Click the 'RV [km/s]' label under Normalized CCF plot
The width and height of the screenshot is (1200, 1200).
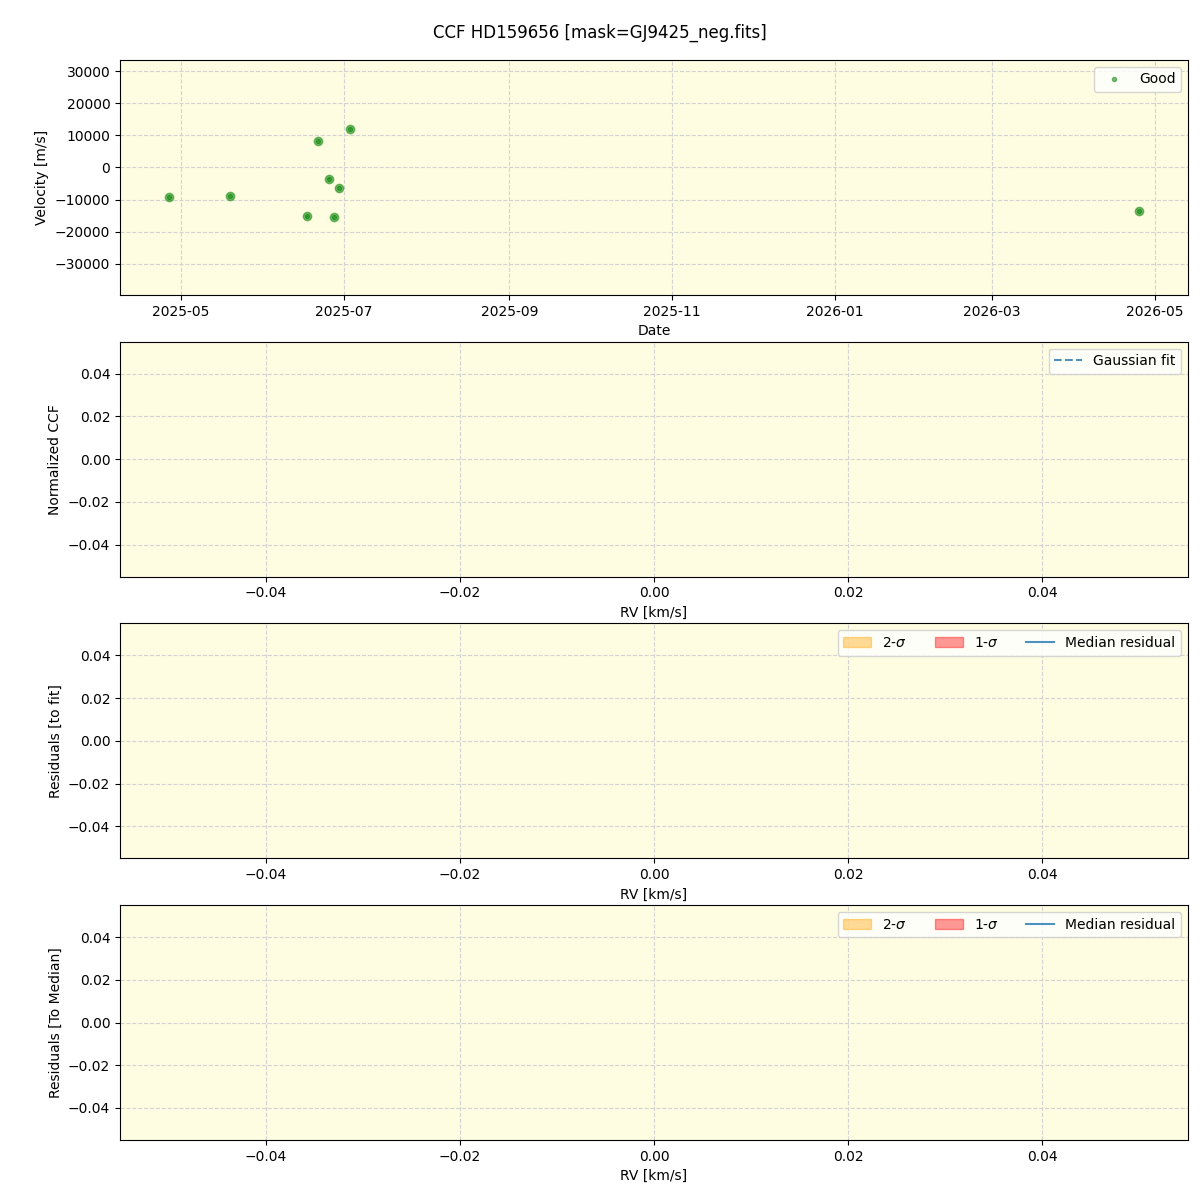pyautogui.click(x=654, y=612)
